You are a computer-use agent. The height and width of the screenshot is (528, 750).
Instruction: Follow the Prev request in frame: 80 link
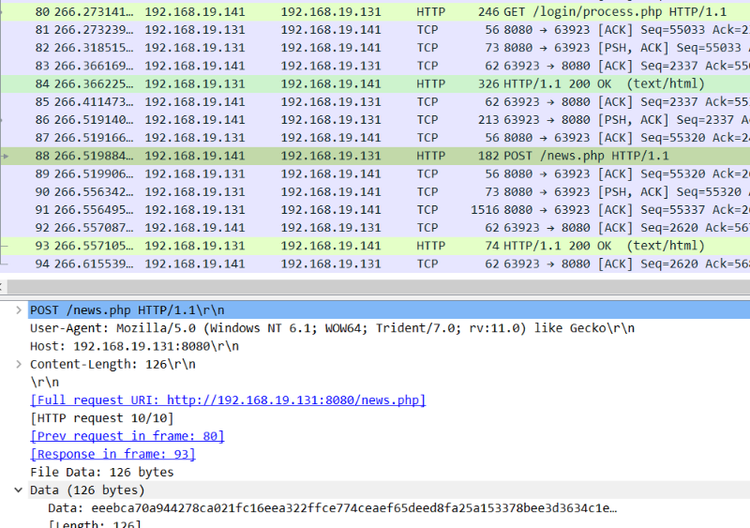click(127, 436)
